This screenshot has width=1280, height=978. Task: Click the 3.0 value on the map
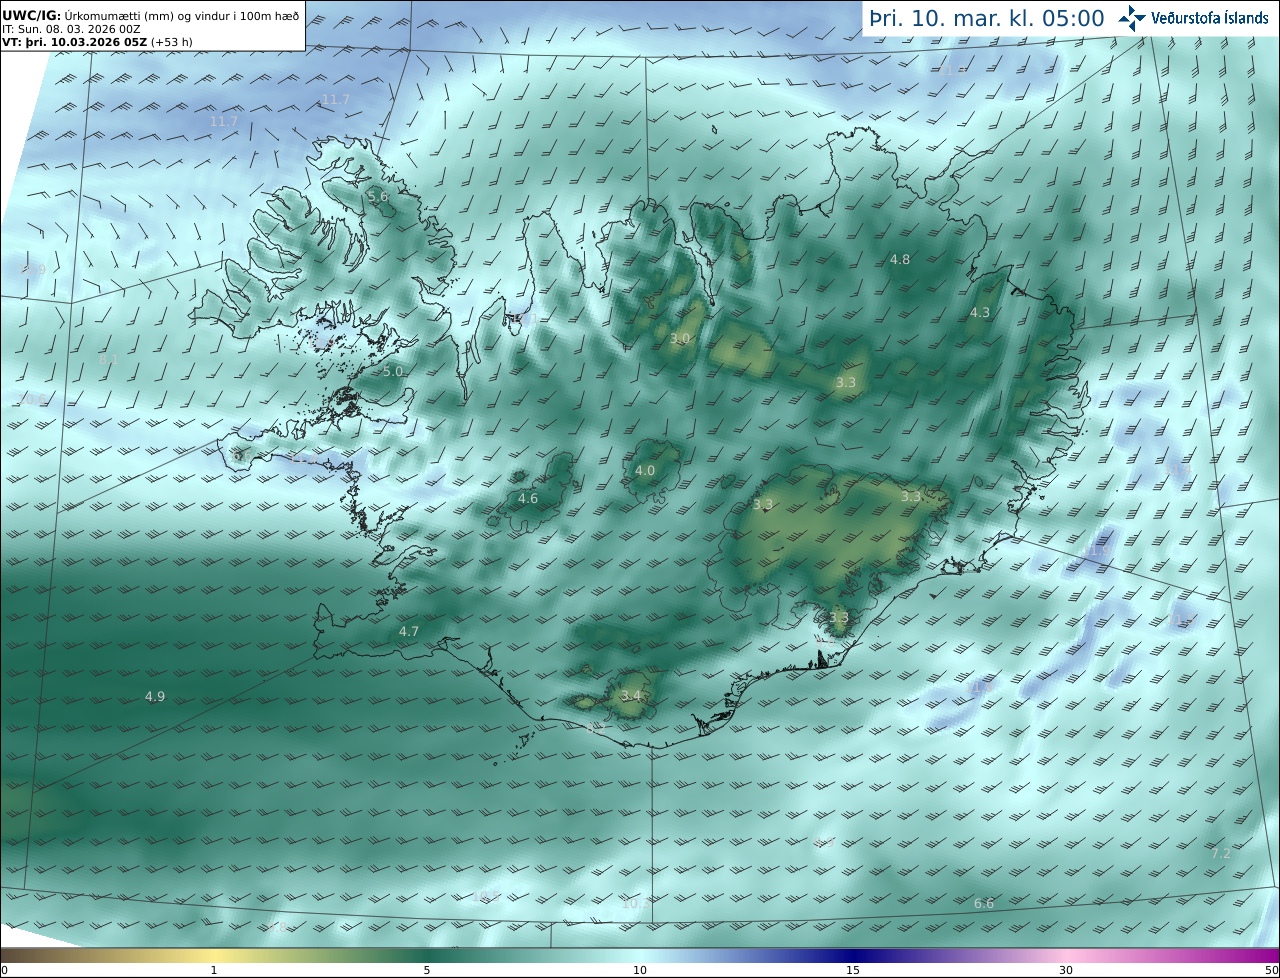(x=680, y=340)
